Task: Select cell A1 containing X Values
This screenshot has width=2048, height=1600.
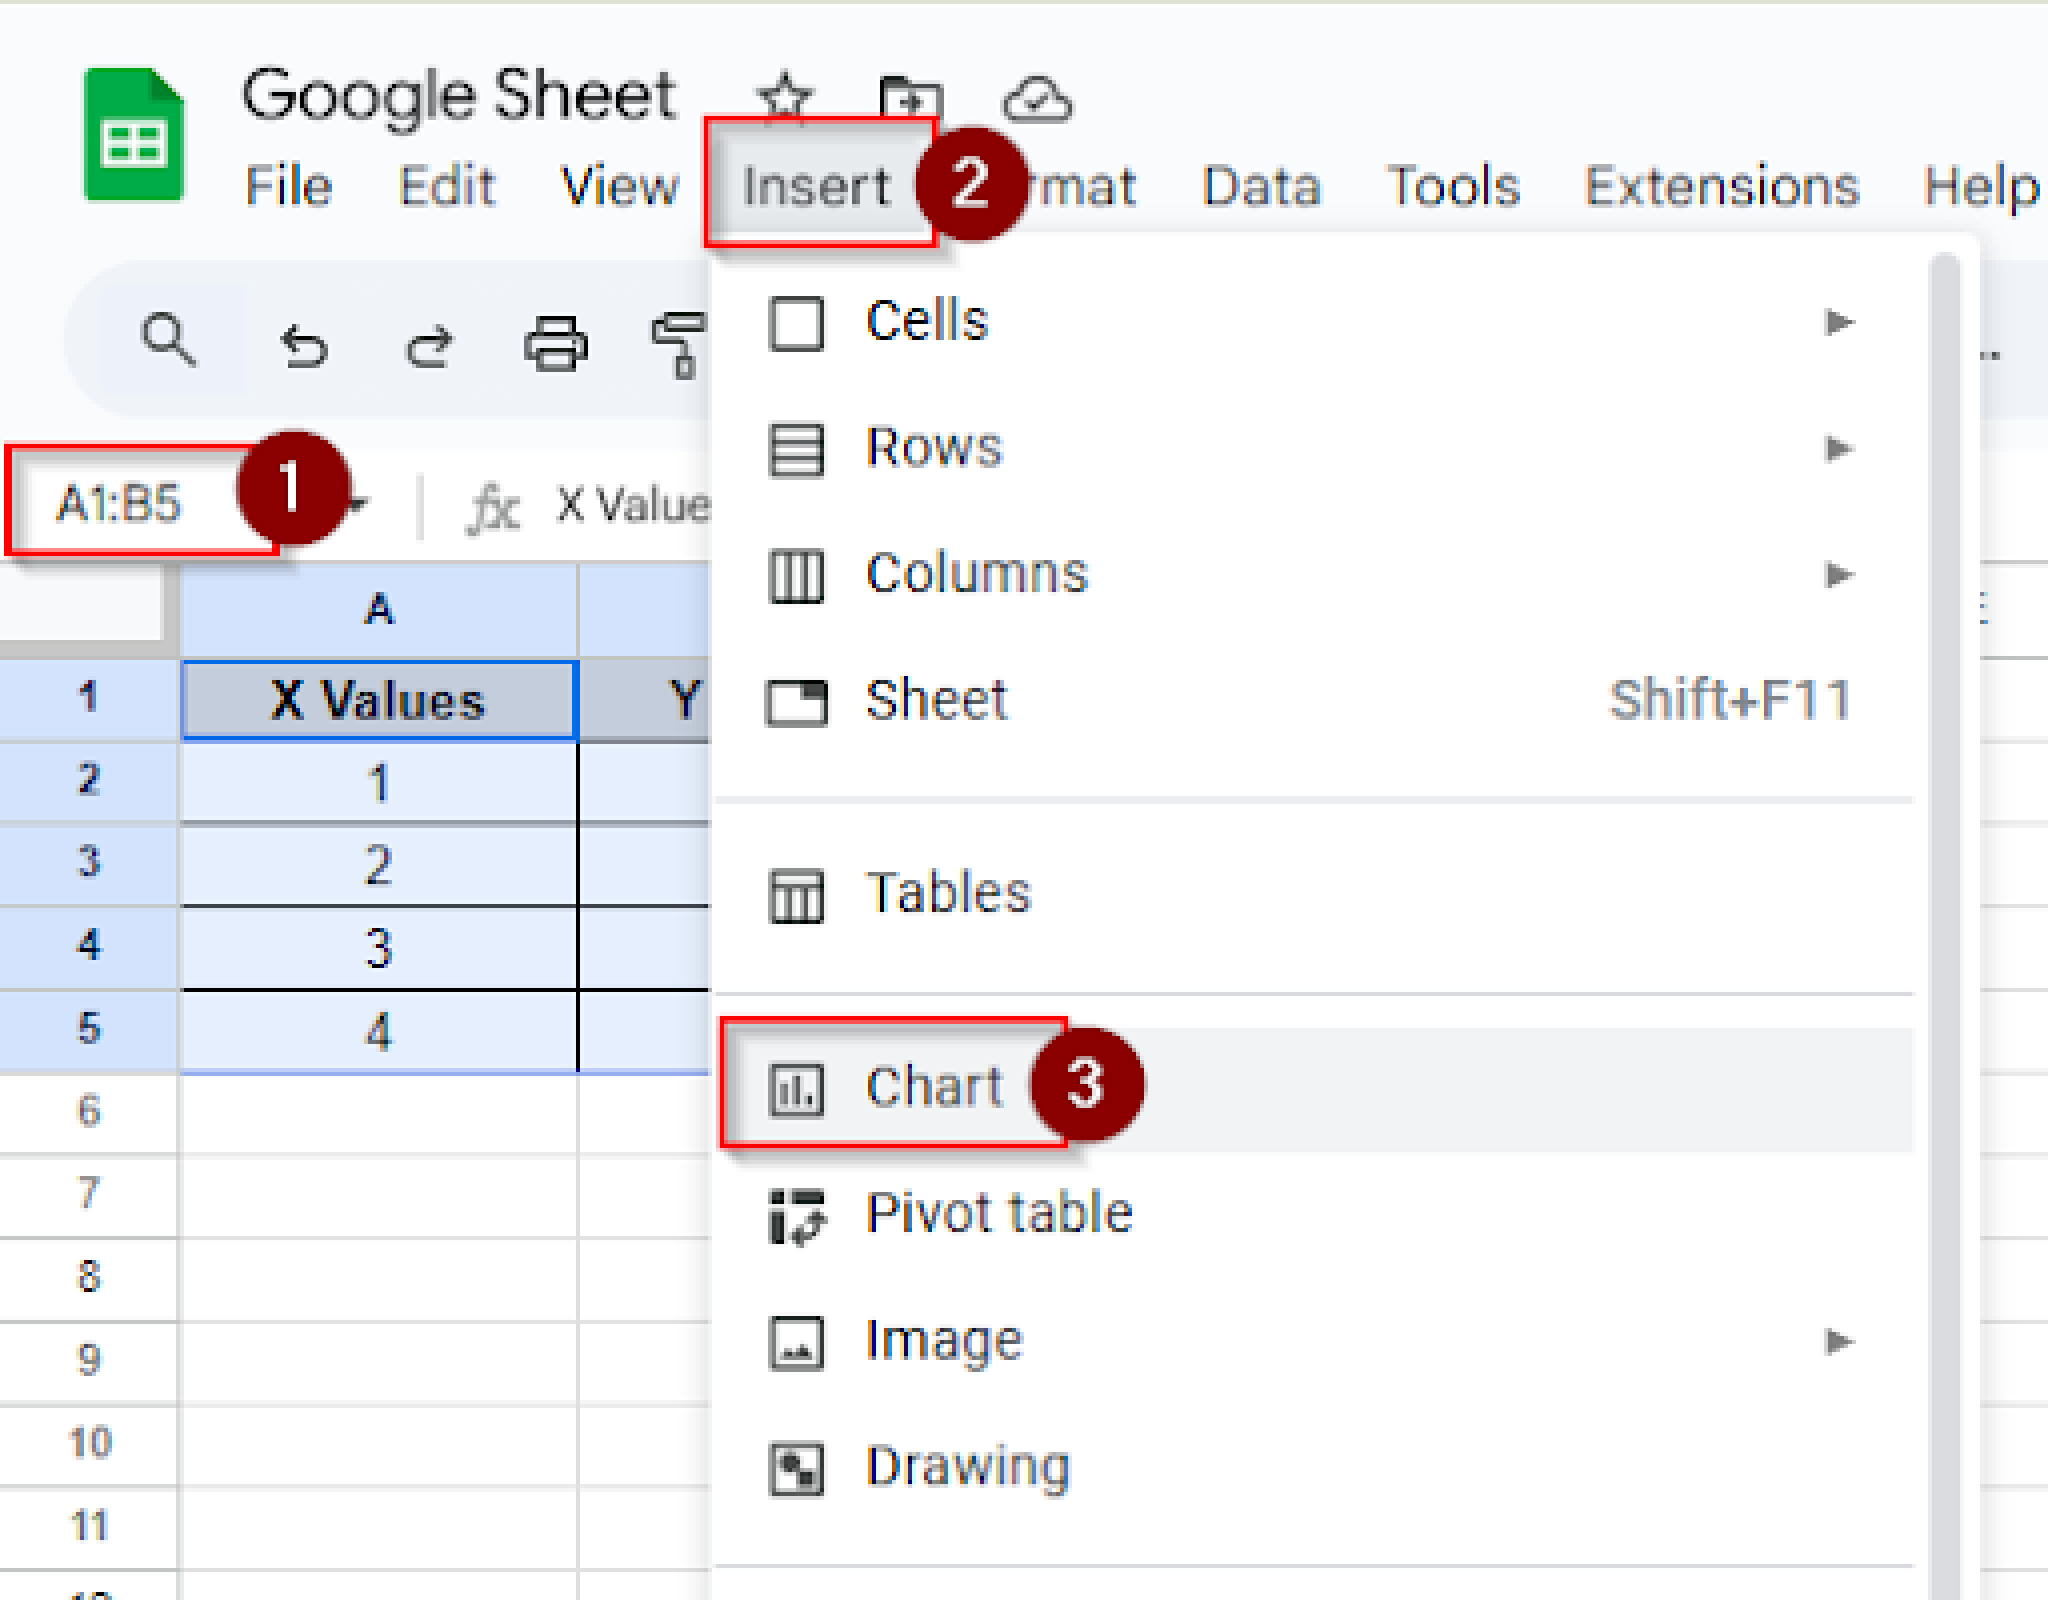Action: click(x=378, y=700)
